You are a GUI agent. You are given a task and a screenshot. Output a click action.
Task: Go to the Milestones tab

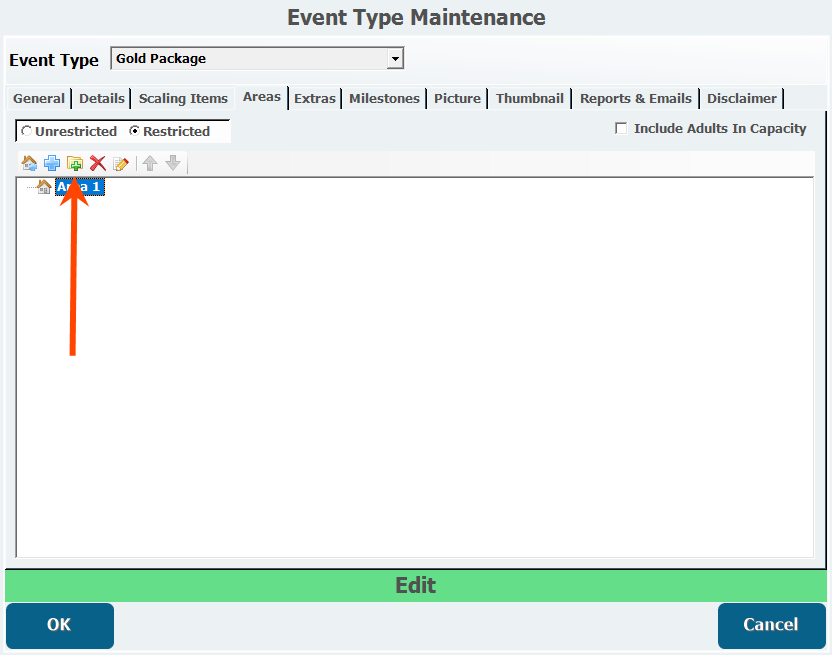pos(384,98)
